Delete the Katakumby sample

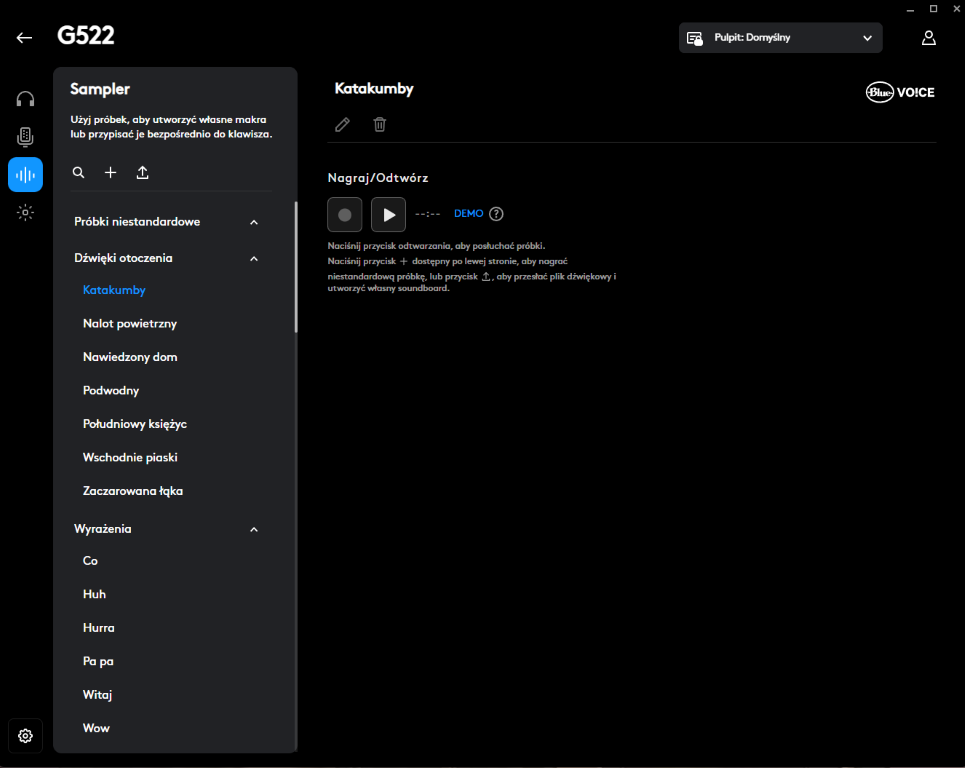(379, 124)
